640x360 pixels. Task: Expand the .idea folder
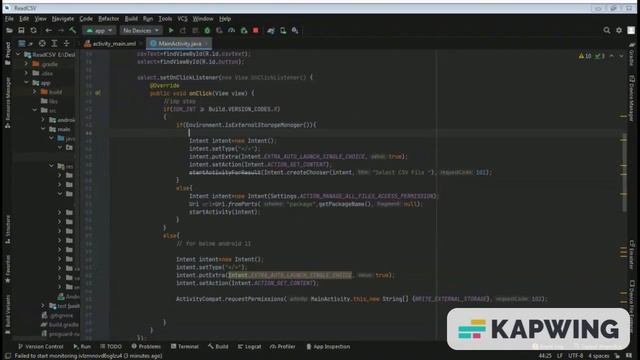[x=27, y=73]
